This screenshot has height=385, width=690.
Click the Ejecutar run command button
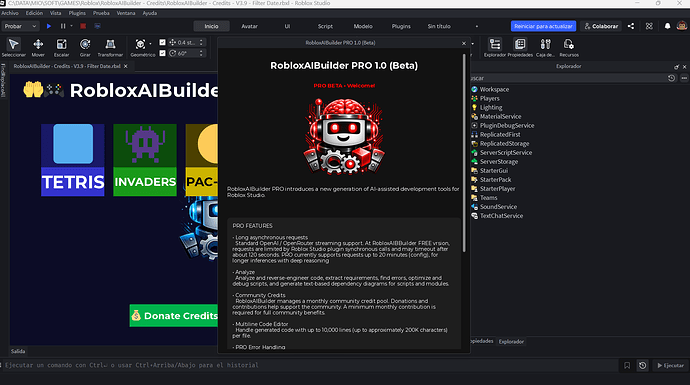pos(670,365)
